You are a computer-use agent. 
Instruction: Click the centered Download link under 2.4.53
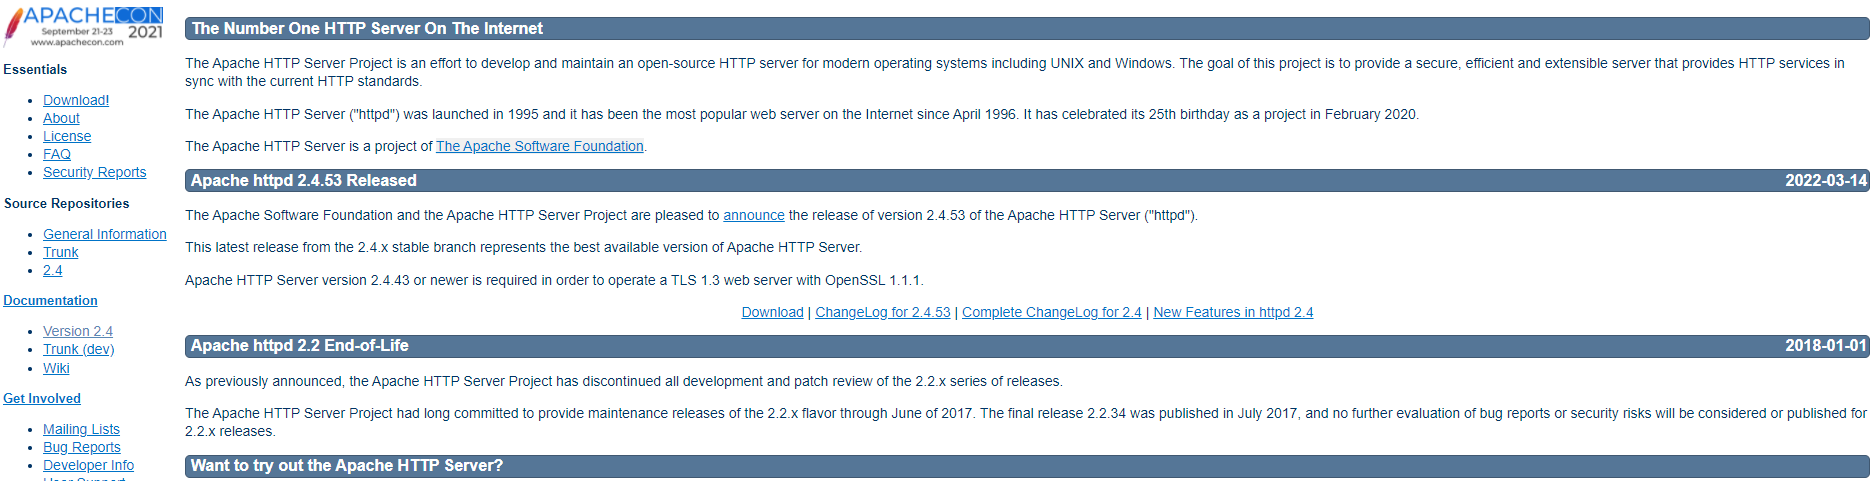[772, 312]
